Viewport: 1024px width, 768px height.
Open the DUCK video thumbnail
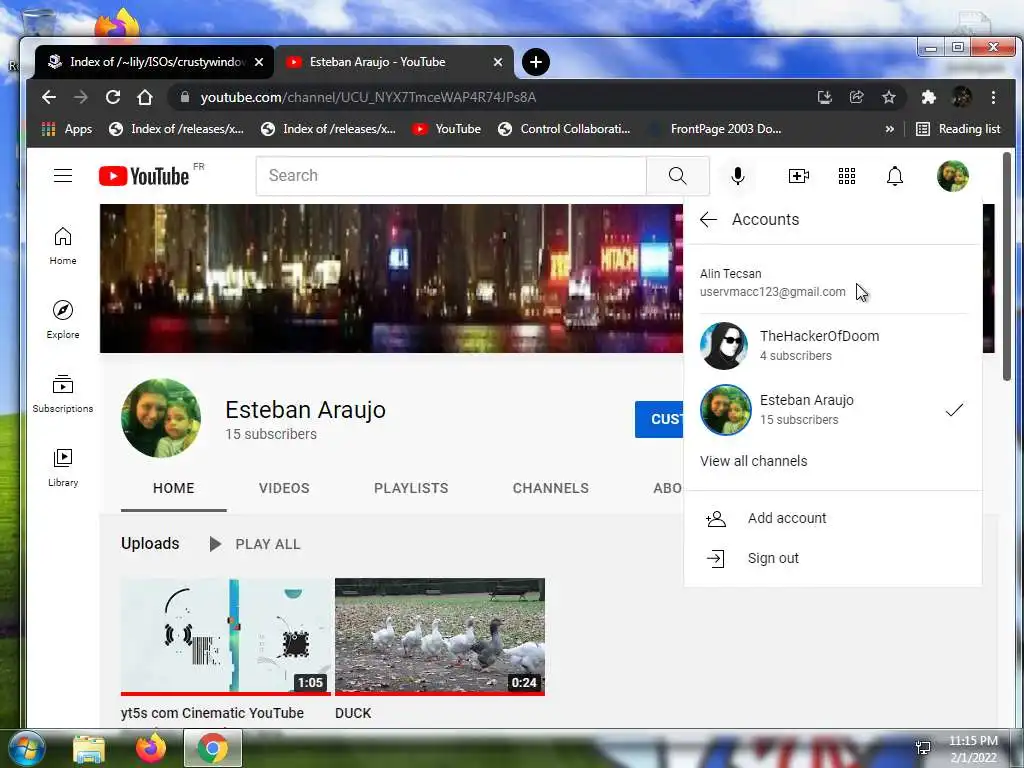coord(440,636)
